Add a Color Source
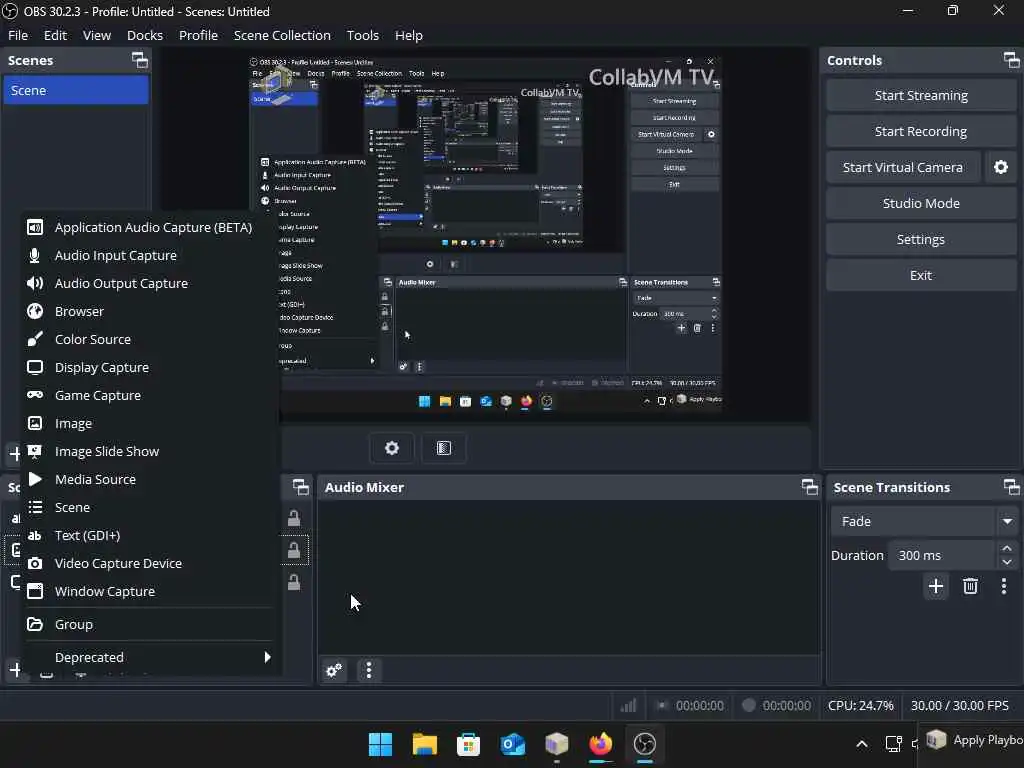 point(148,340)
